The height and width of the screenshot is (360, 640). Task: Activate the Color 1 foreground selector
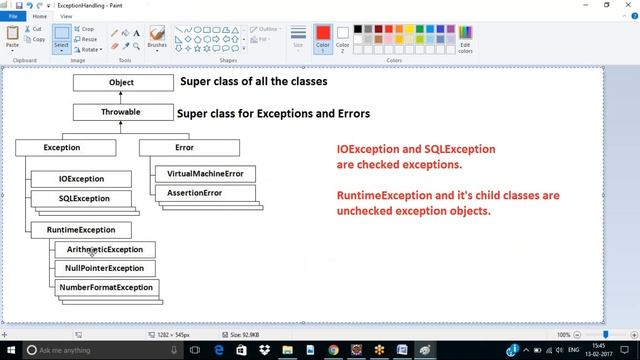coord(323,39)
